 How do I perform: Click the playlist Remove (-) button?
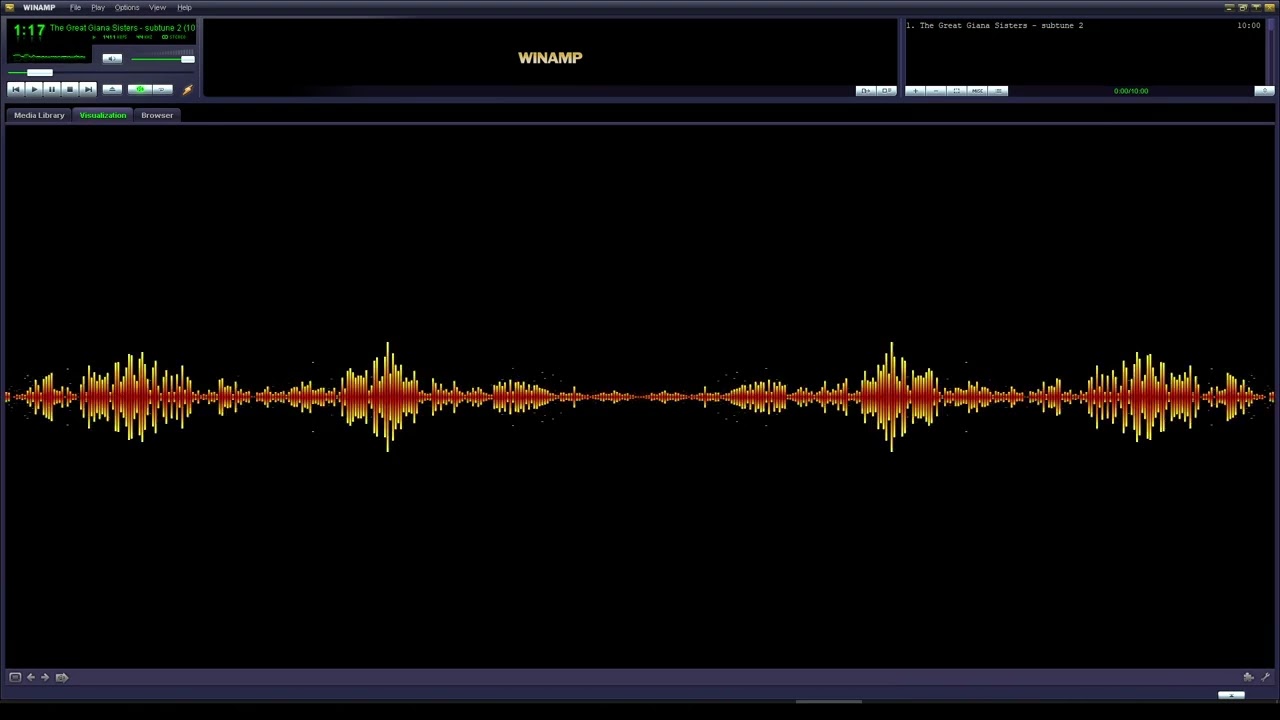coord(936,91)
